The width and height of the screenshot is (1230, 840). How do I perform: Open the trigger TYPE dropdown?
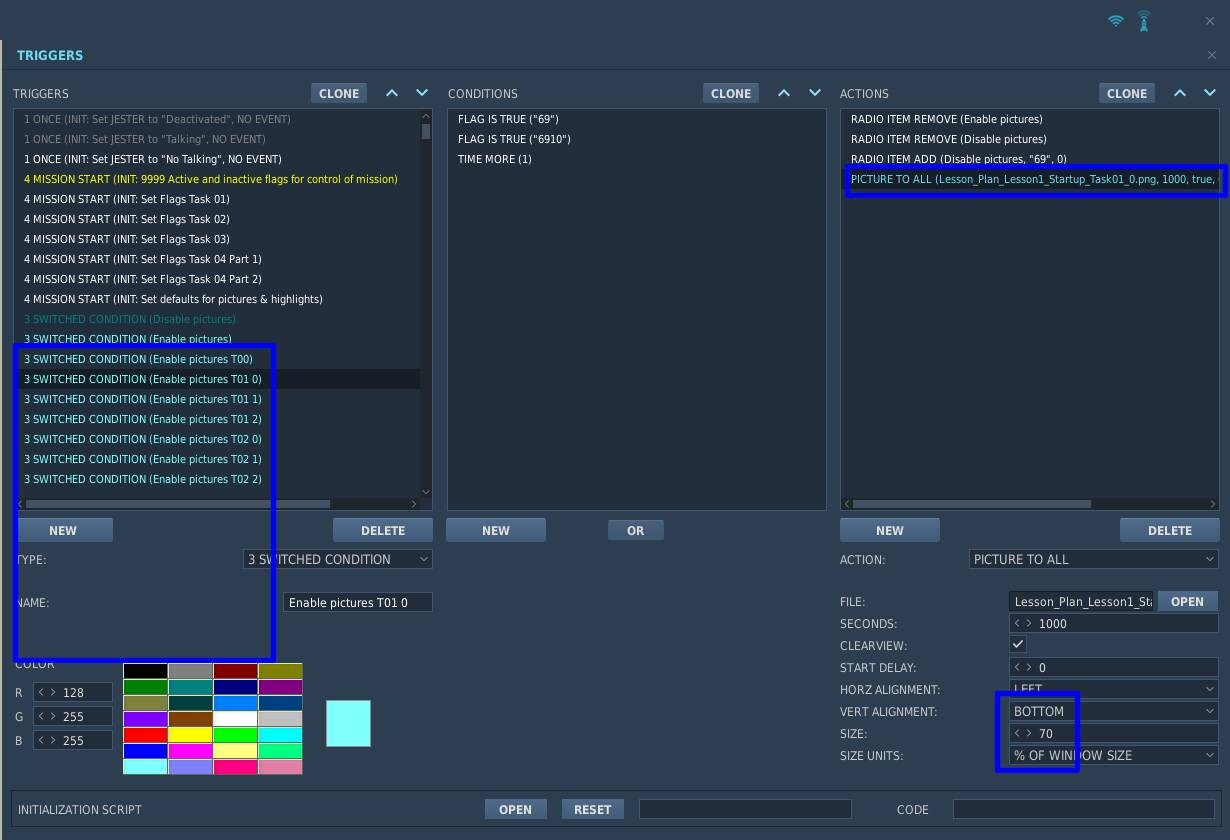pyautogui.click(x=338, y=559)
